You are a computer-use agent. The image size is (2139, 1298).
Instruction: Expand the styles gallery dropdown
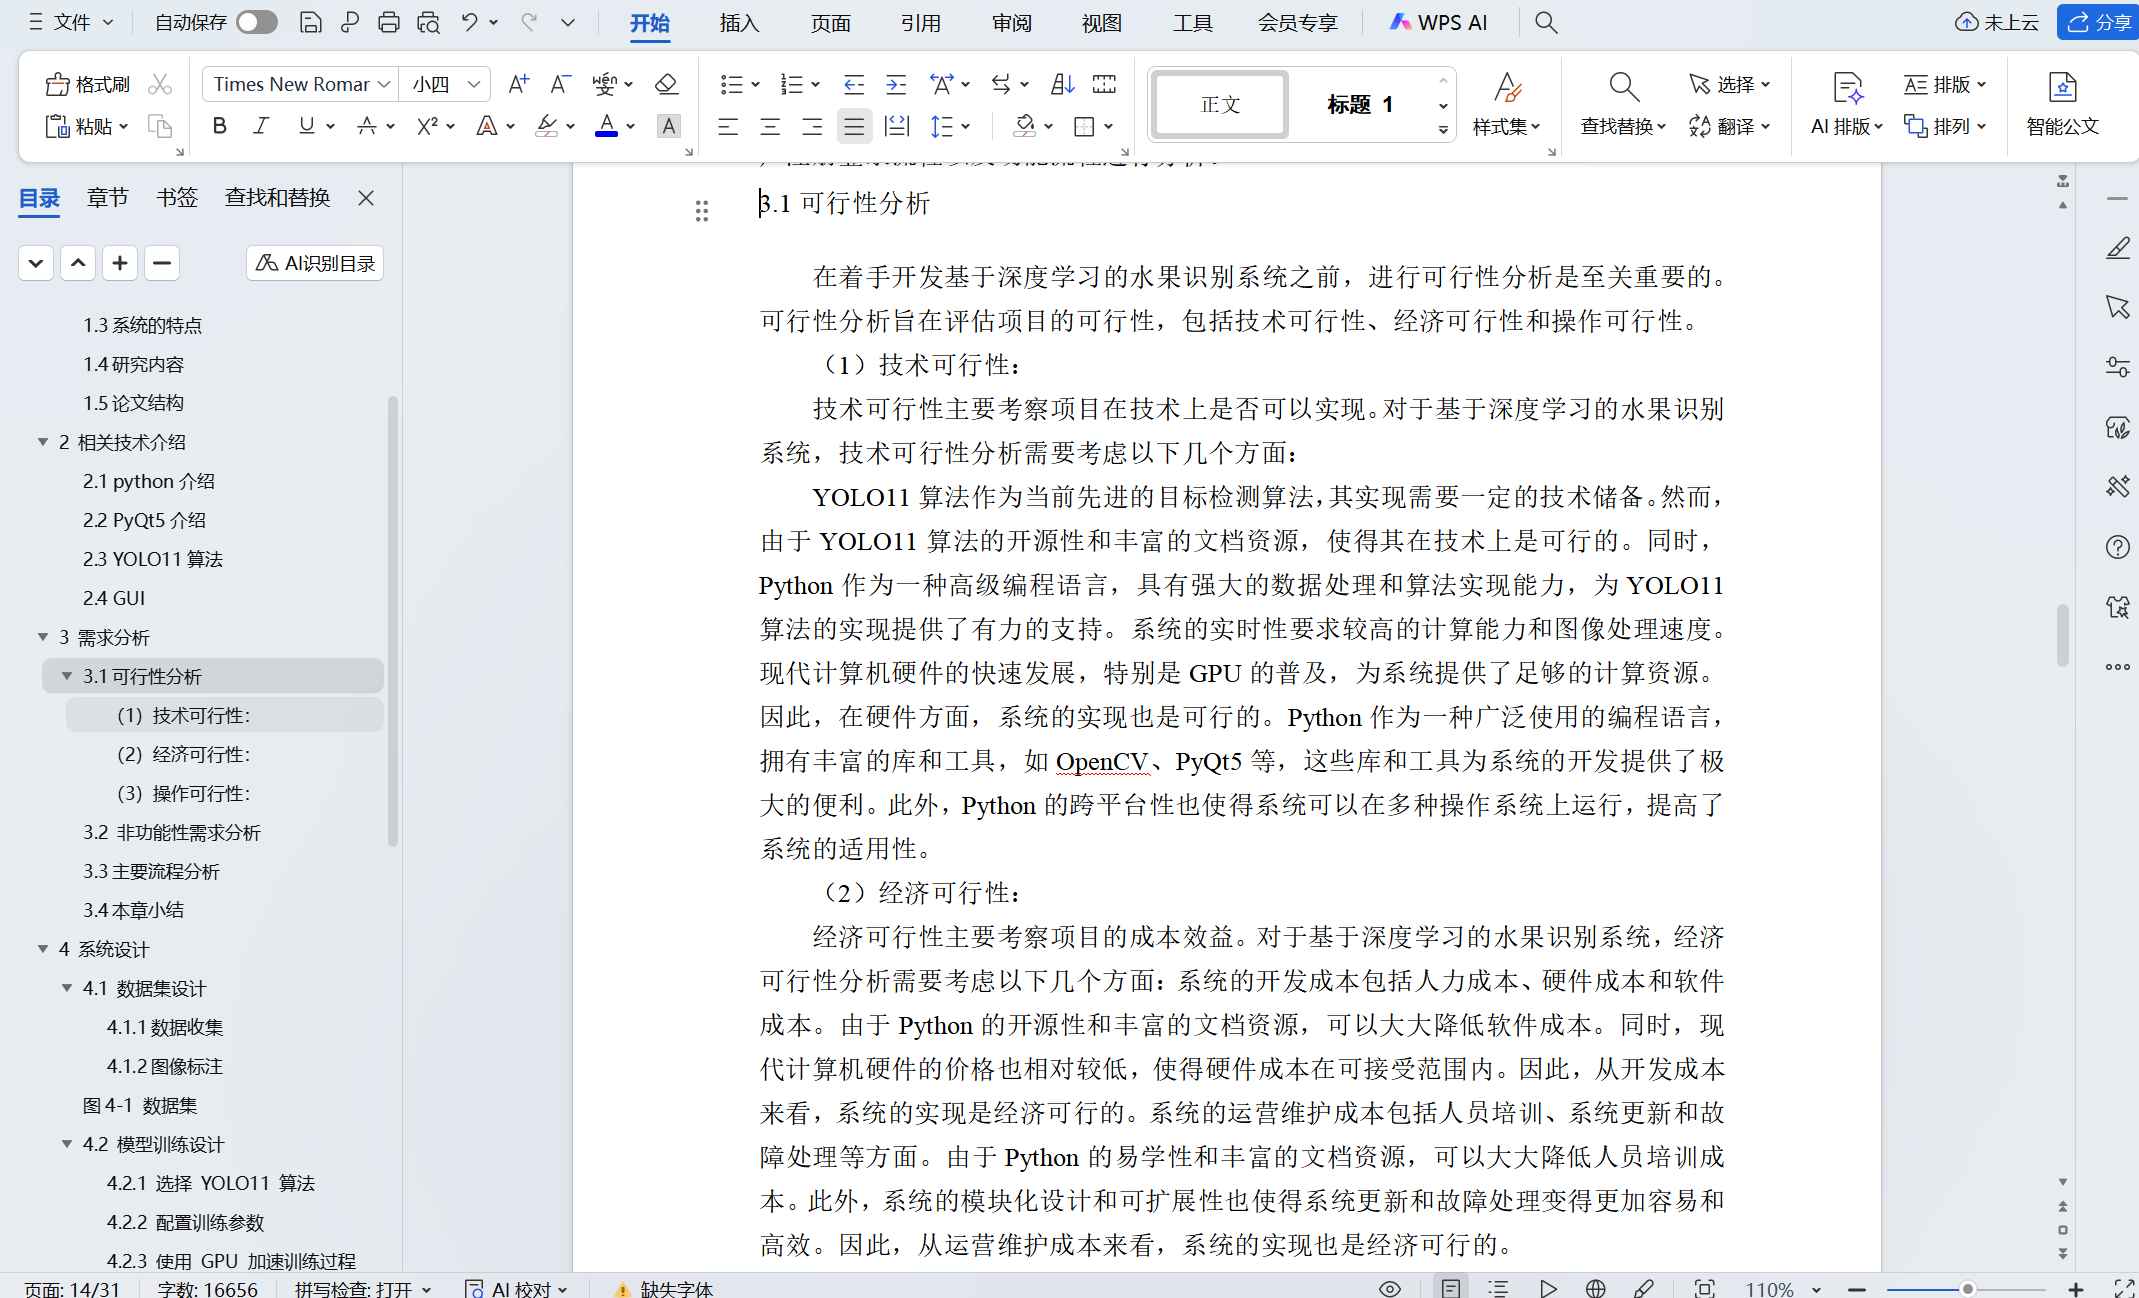(x=1443, y=129)
